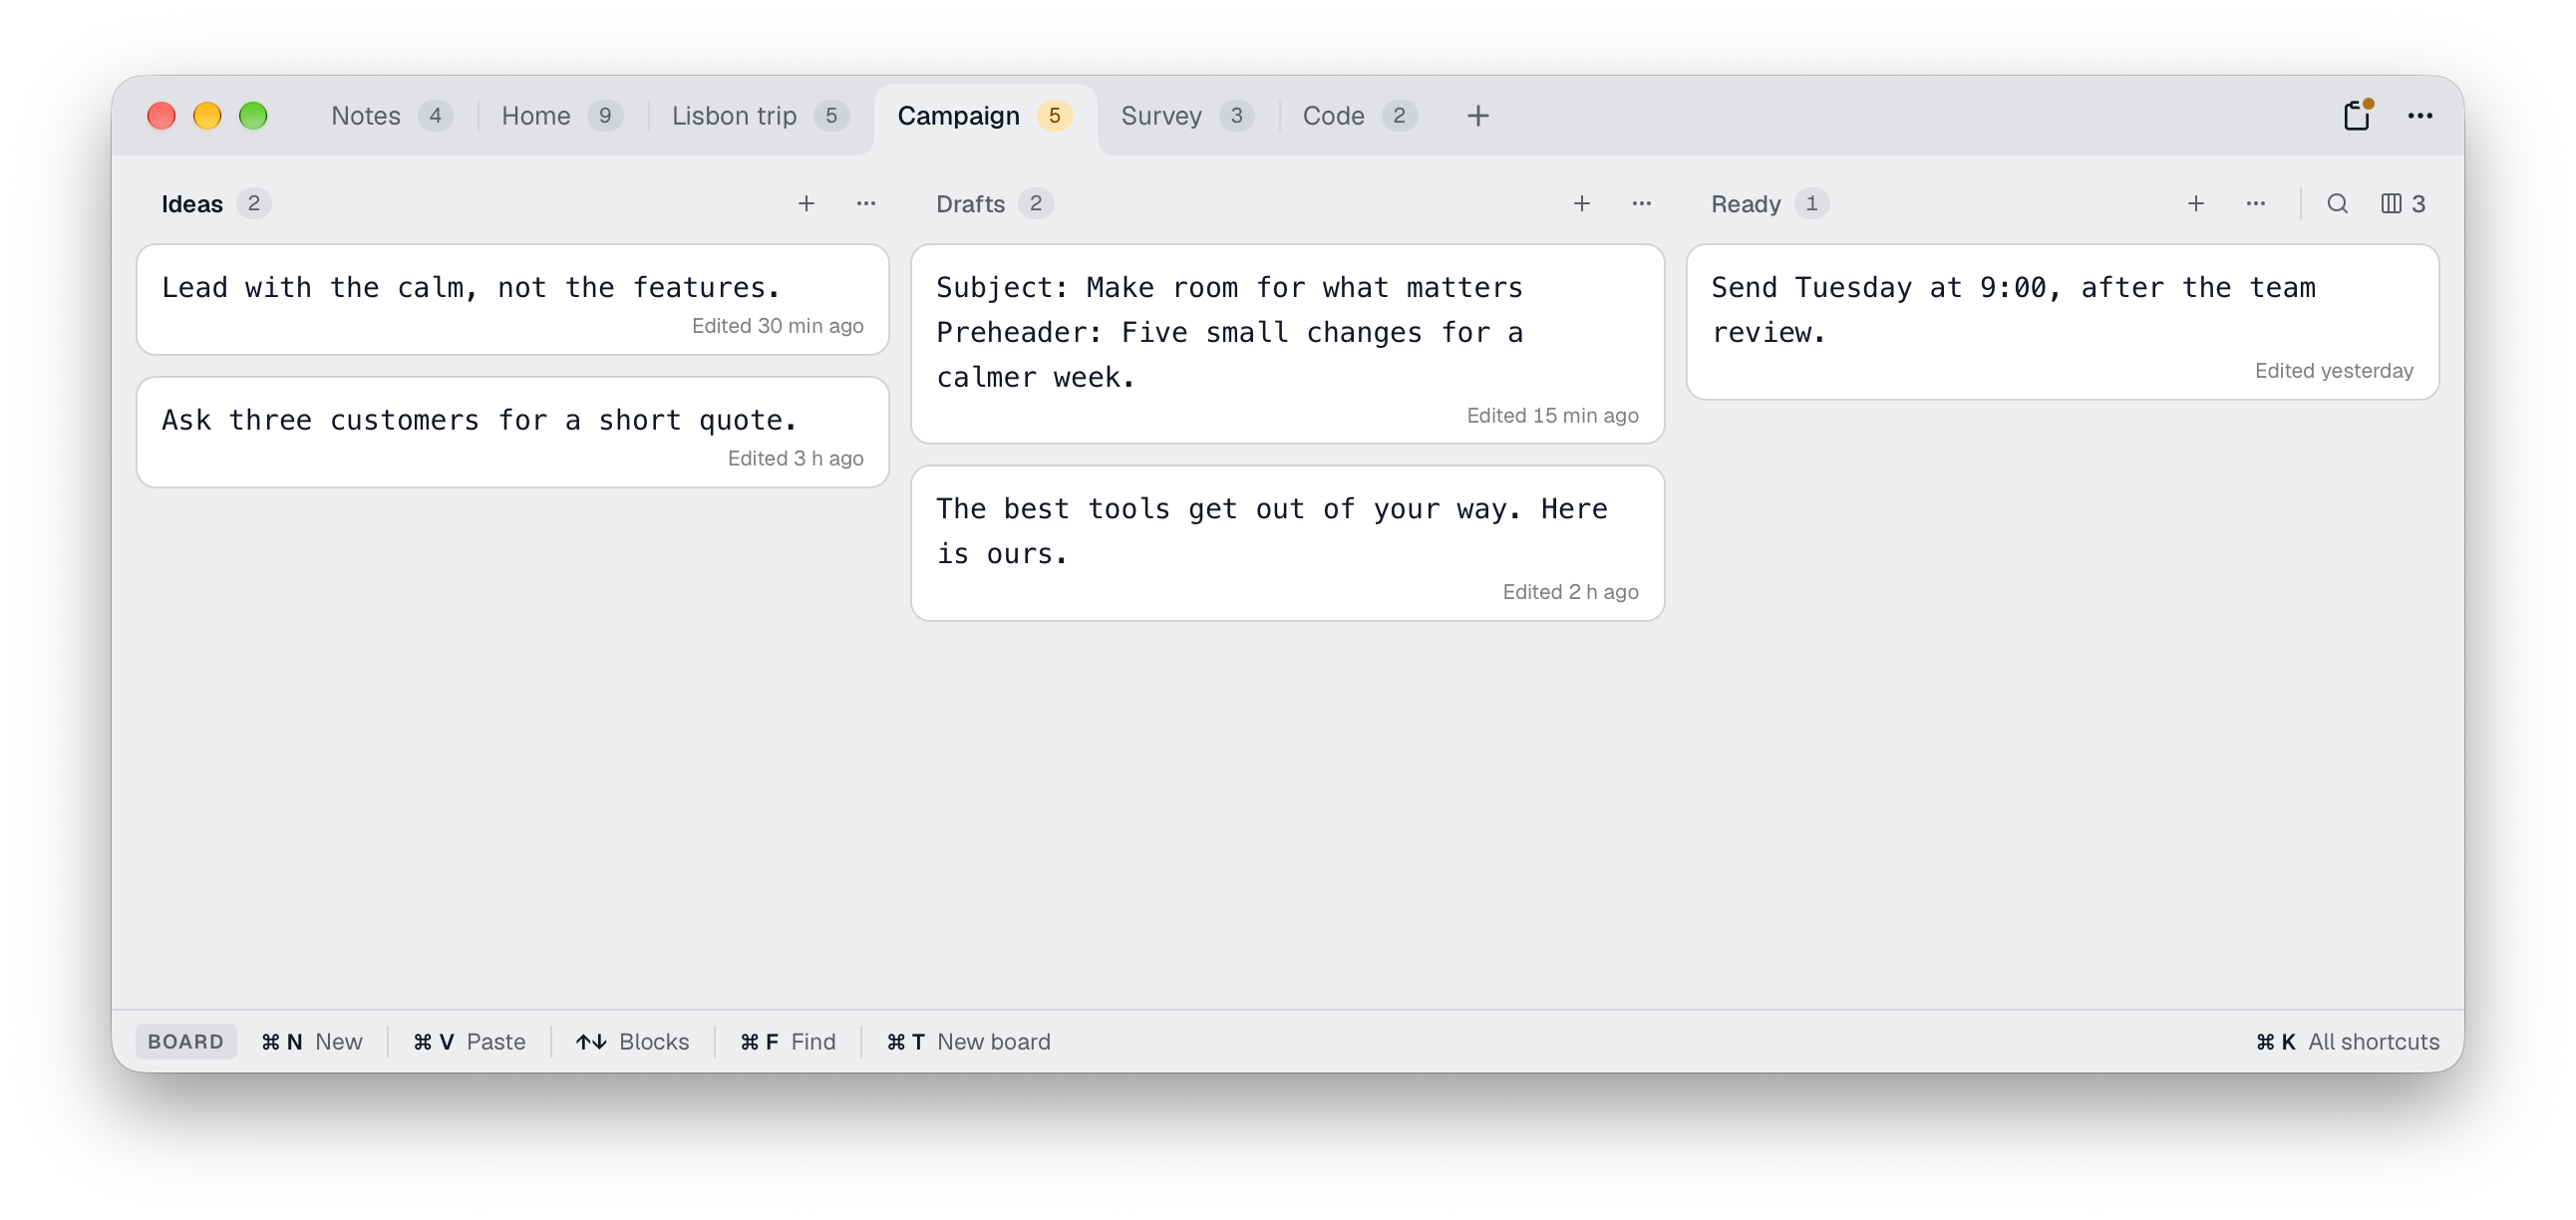Click the Ready column title
The height and width of the screenshot is (1220, 2576).
(x=1746, y=204)
